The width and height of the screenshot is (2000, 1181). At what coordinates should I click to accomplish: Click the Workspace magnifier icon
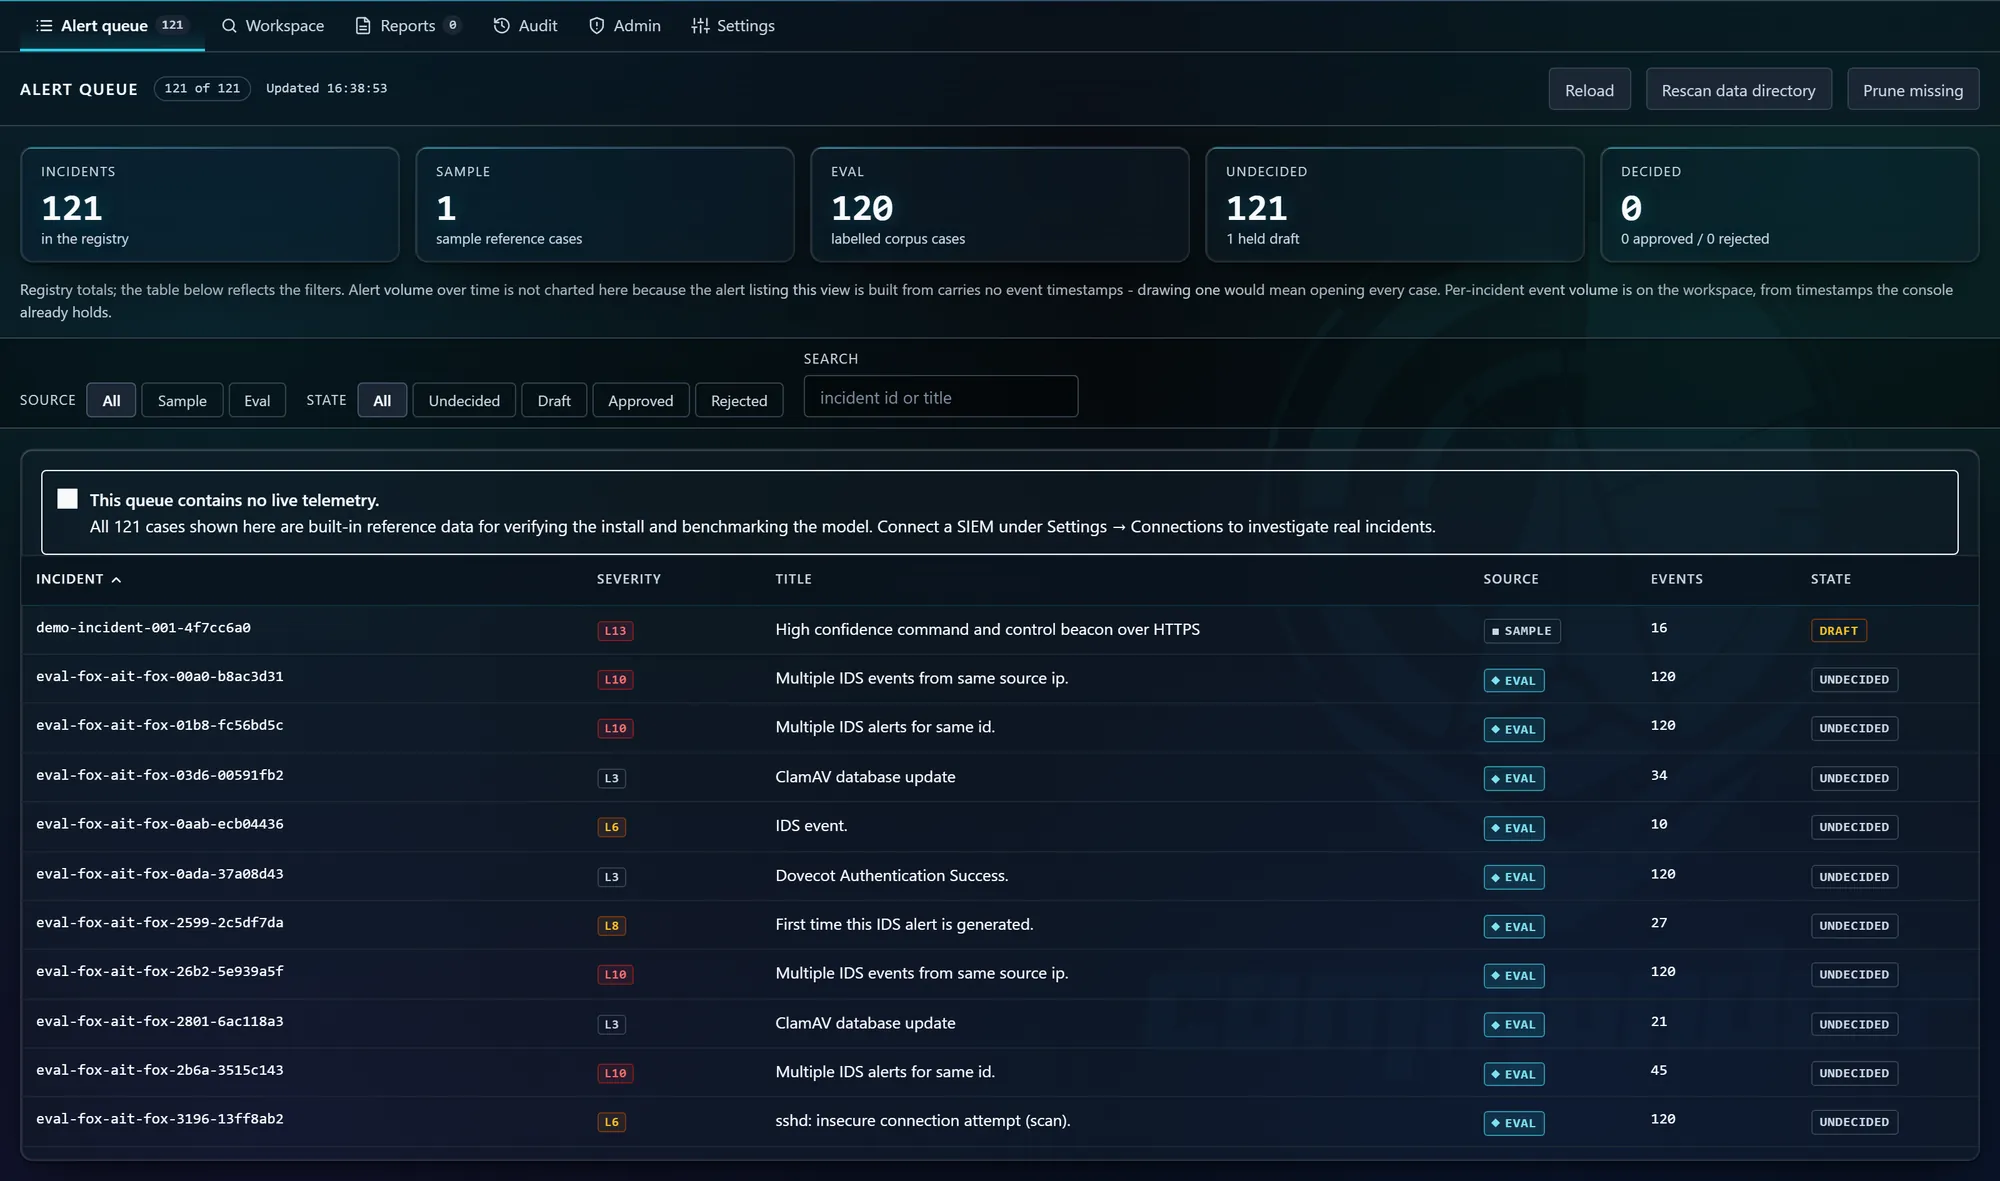click(229, 26)
